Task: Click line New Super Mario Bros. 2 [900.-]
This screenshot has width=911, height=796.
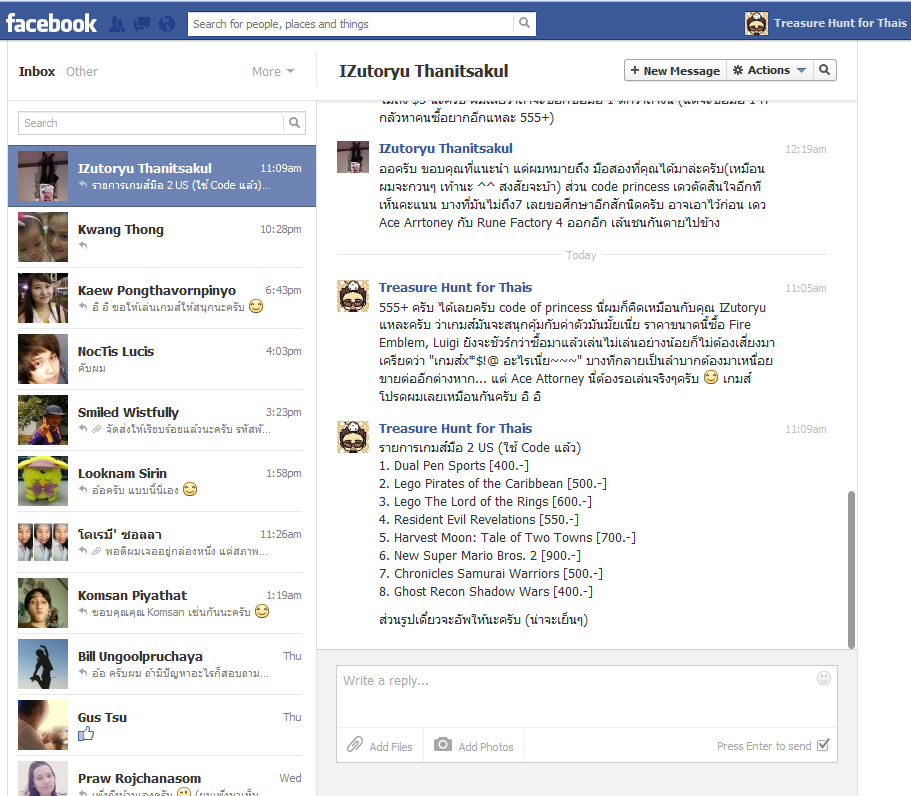Action: pyautogui.click(x=480, y=555)
